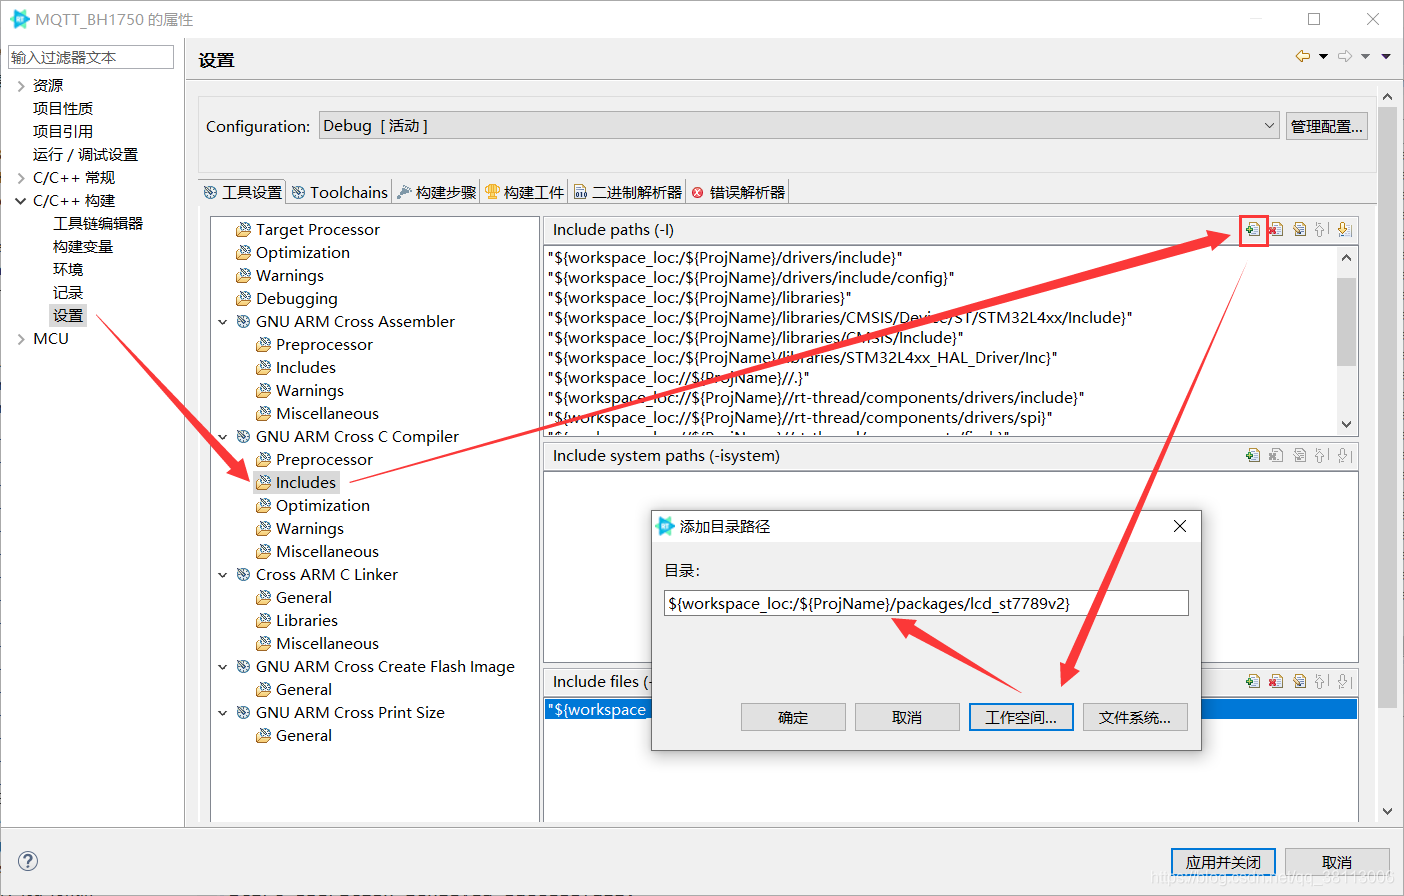Switch to the Toolchains tab
Image resolution: width=1404 pixels, height=896 pixels.
339,191
